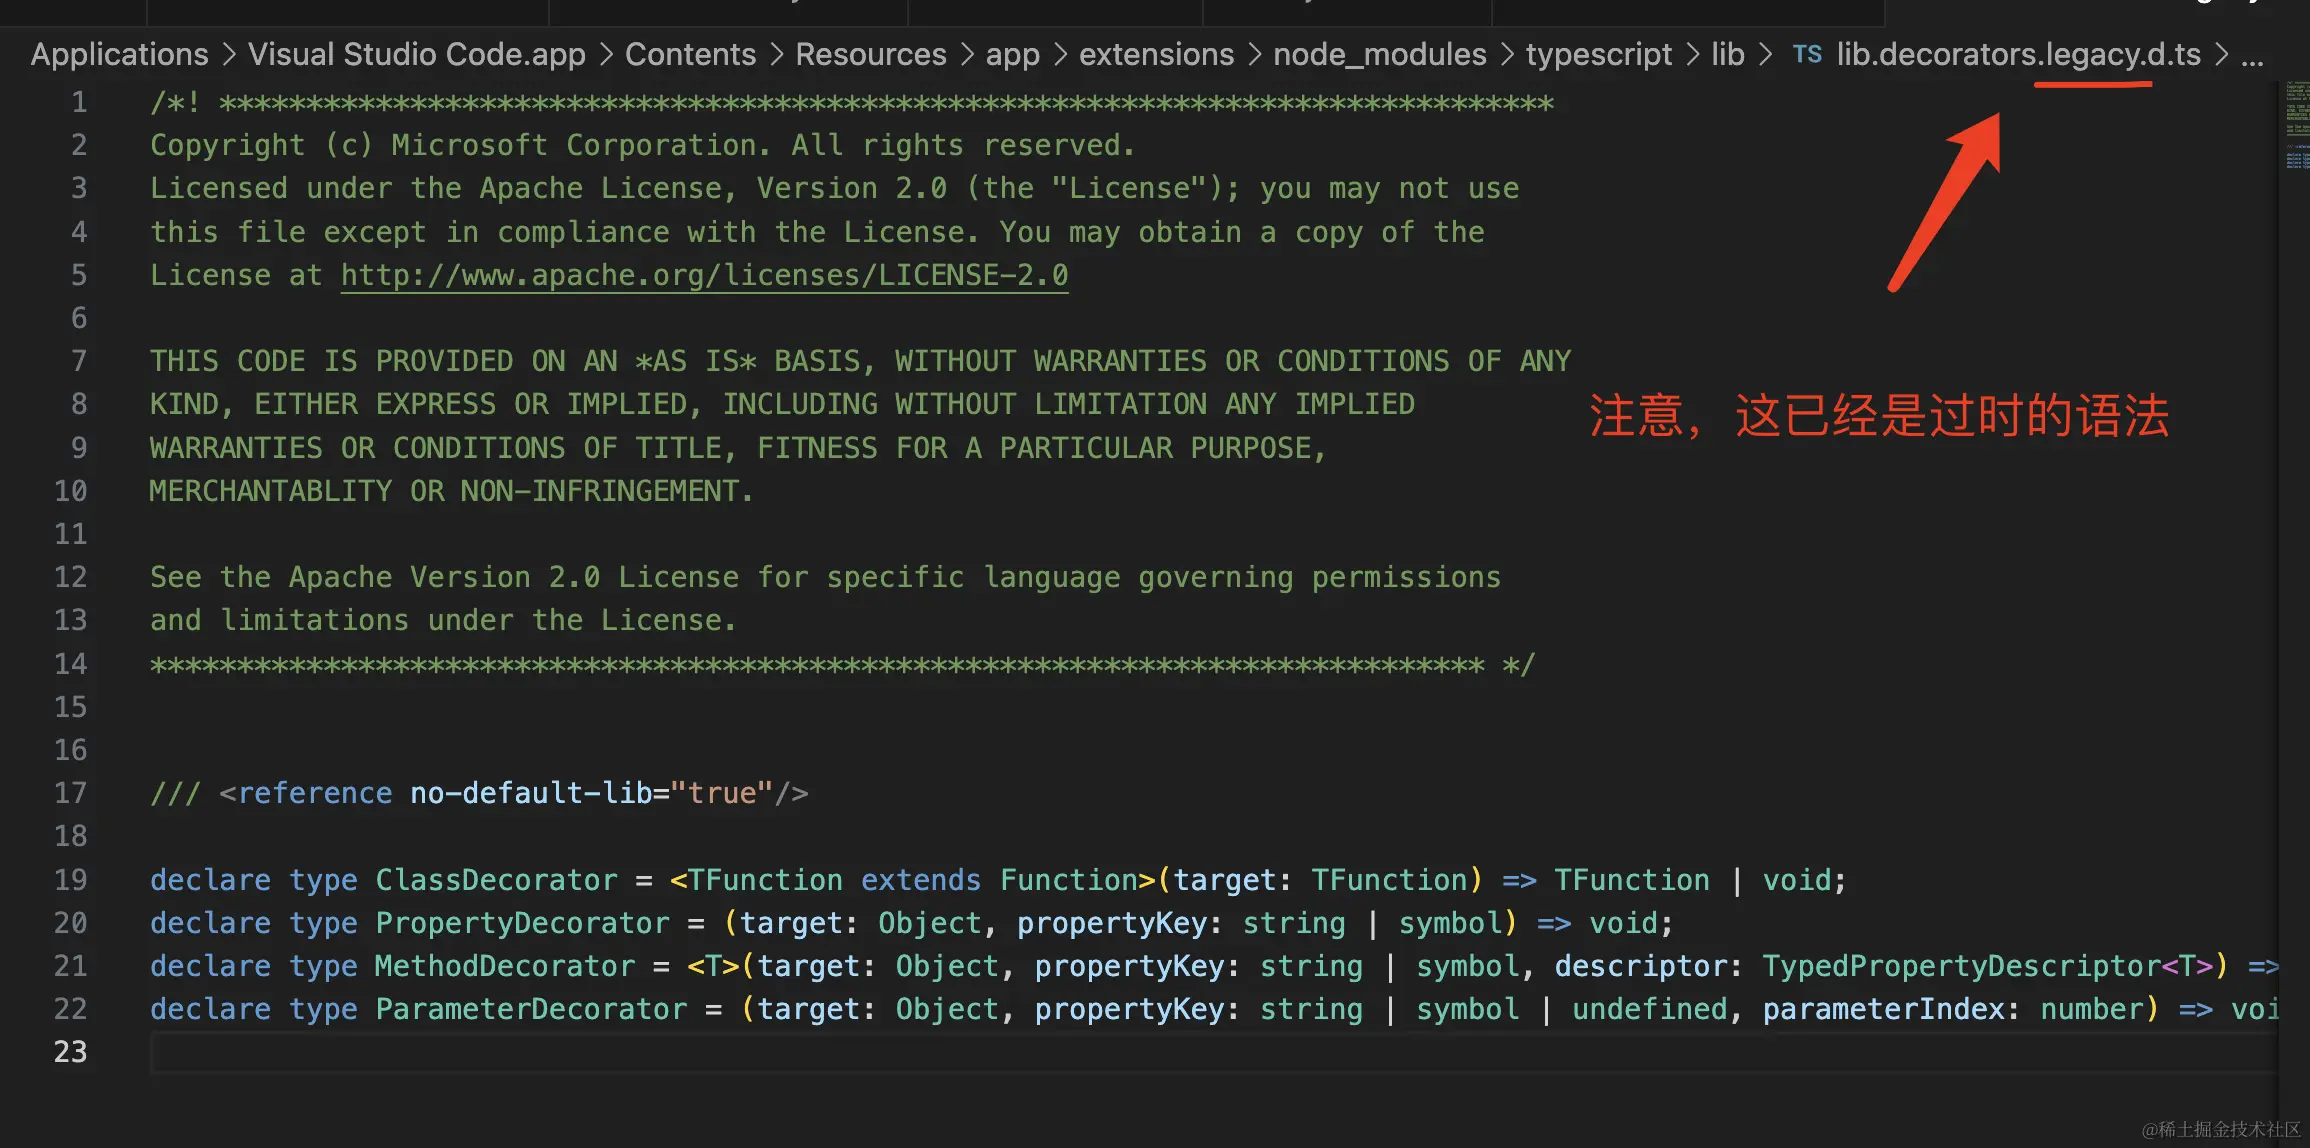Click the TS file icon in breadcrumbs
Viewport: 2310px width, 1148px height.
1807,54
